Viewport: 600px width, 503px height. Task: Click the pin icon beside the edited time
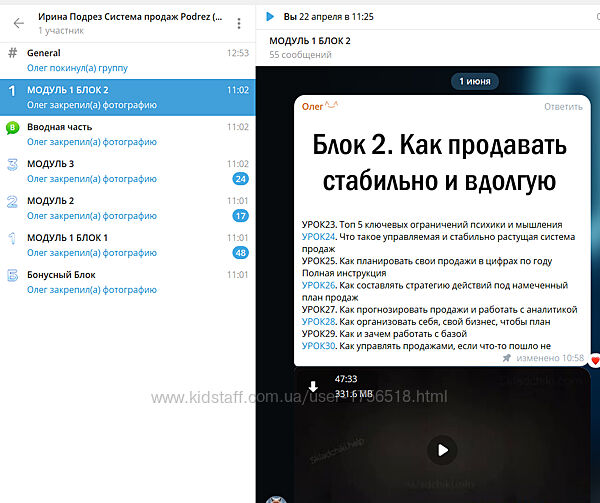(x=507, y=357)
